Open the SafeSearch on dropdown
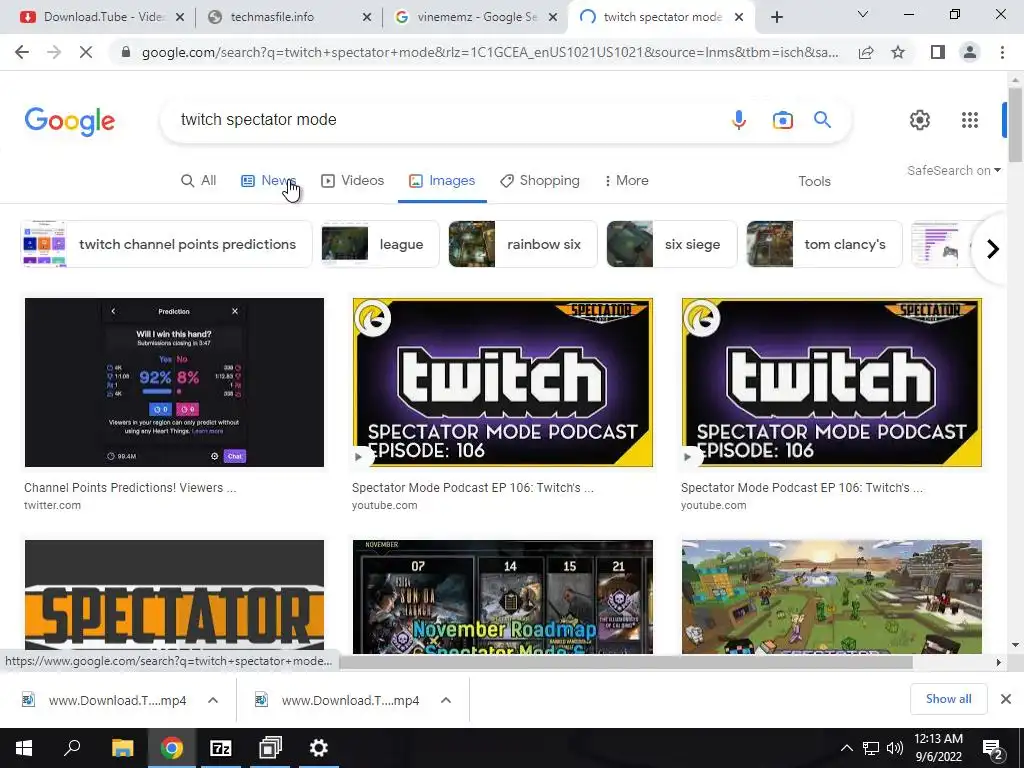This screenshot has height=768, width=1024. (953, 171)
